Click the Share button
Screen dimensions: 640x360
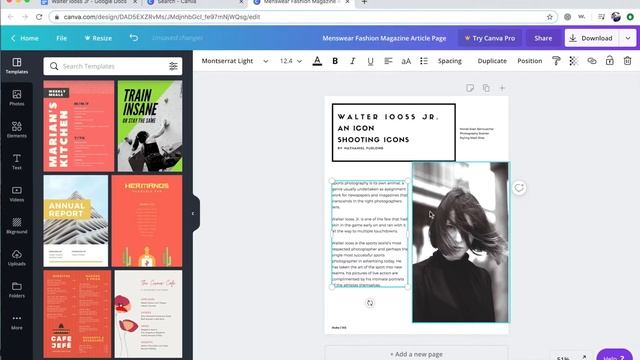543,38
